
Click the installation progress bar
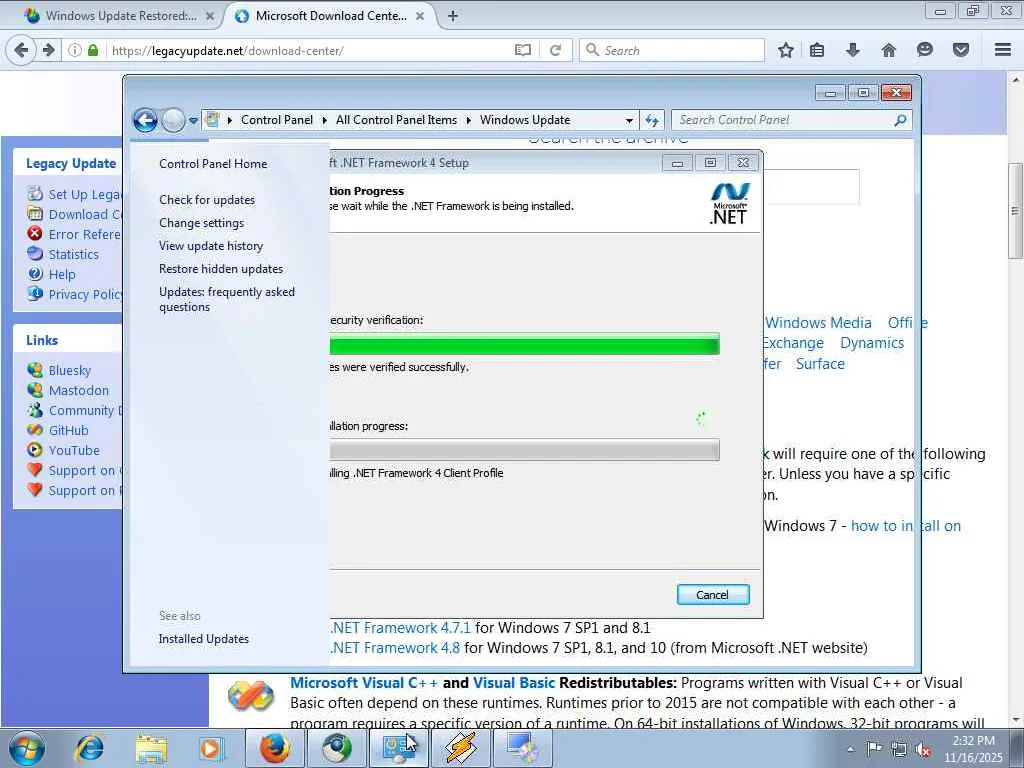pos(524,450)
